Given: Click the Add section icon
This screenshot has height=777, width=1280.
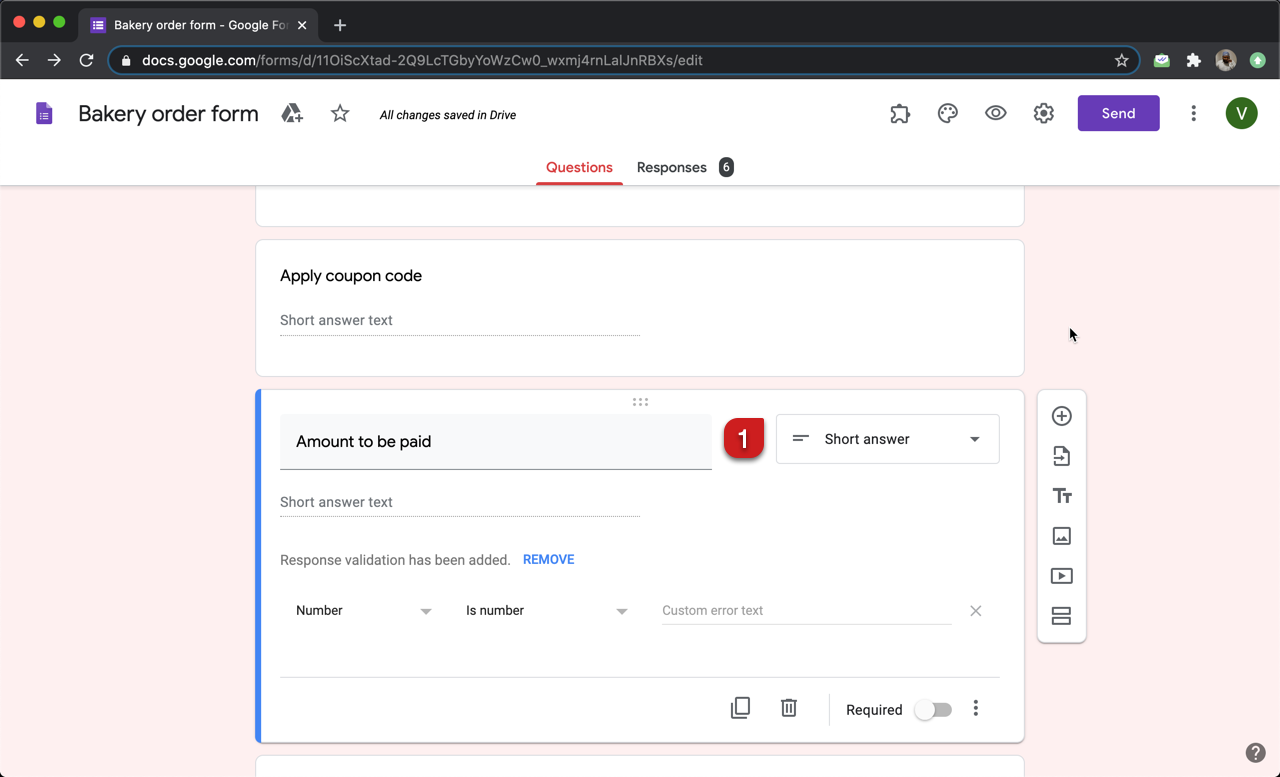Looking at the screenshot, I should tap(1061, 616).
